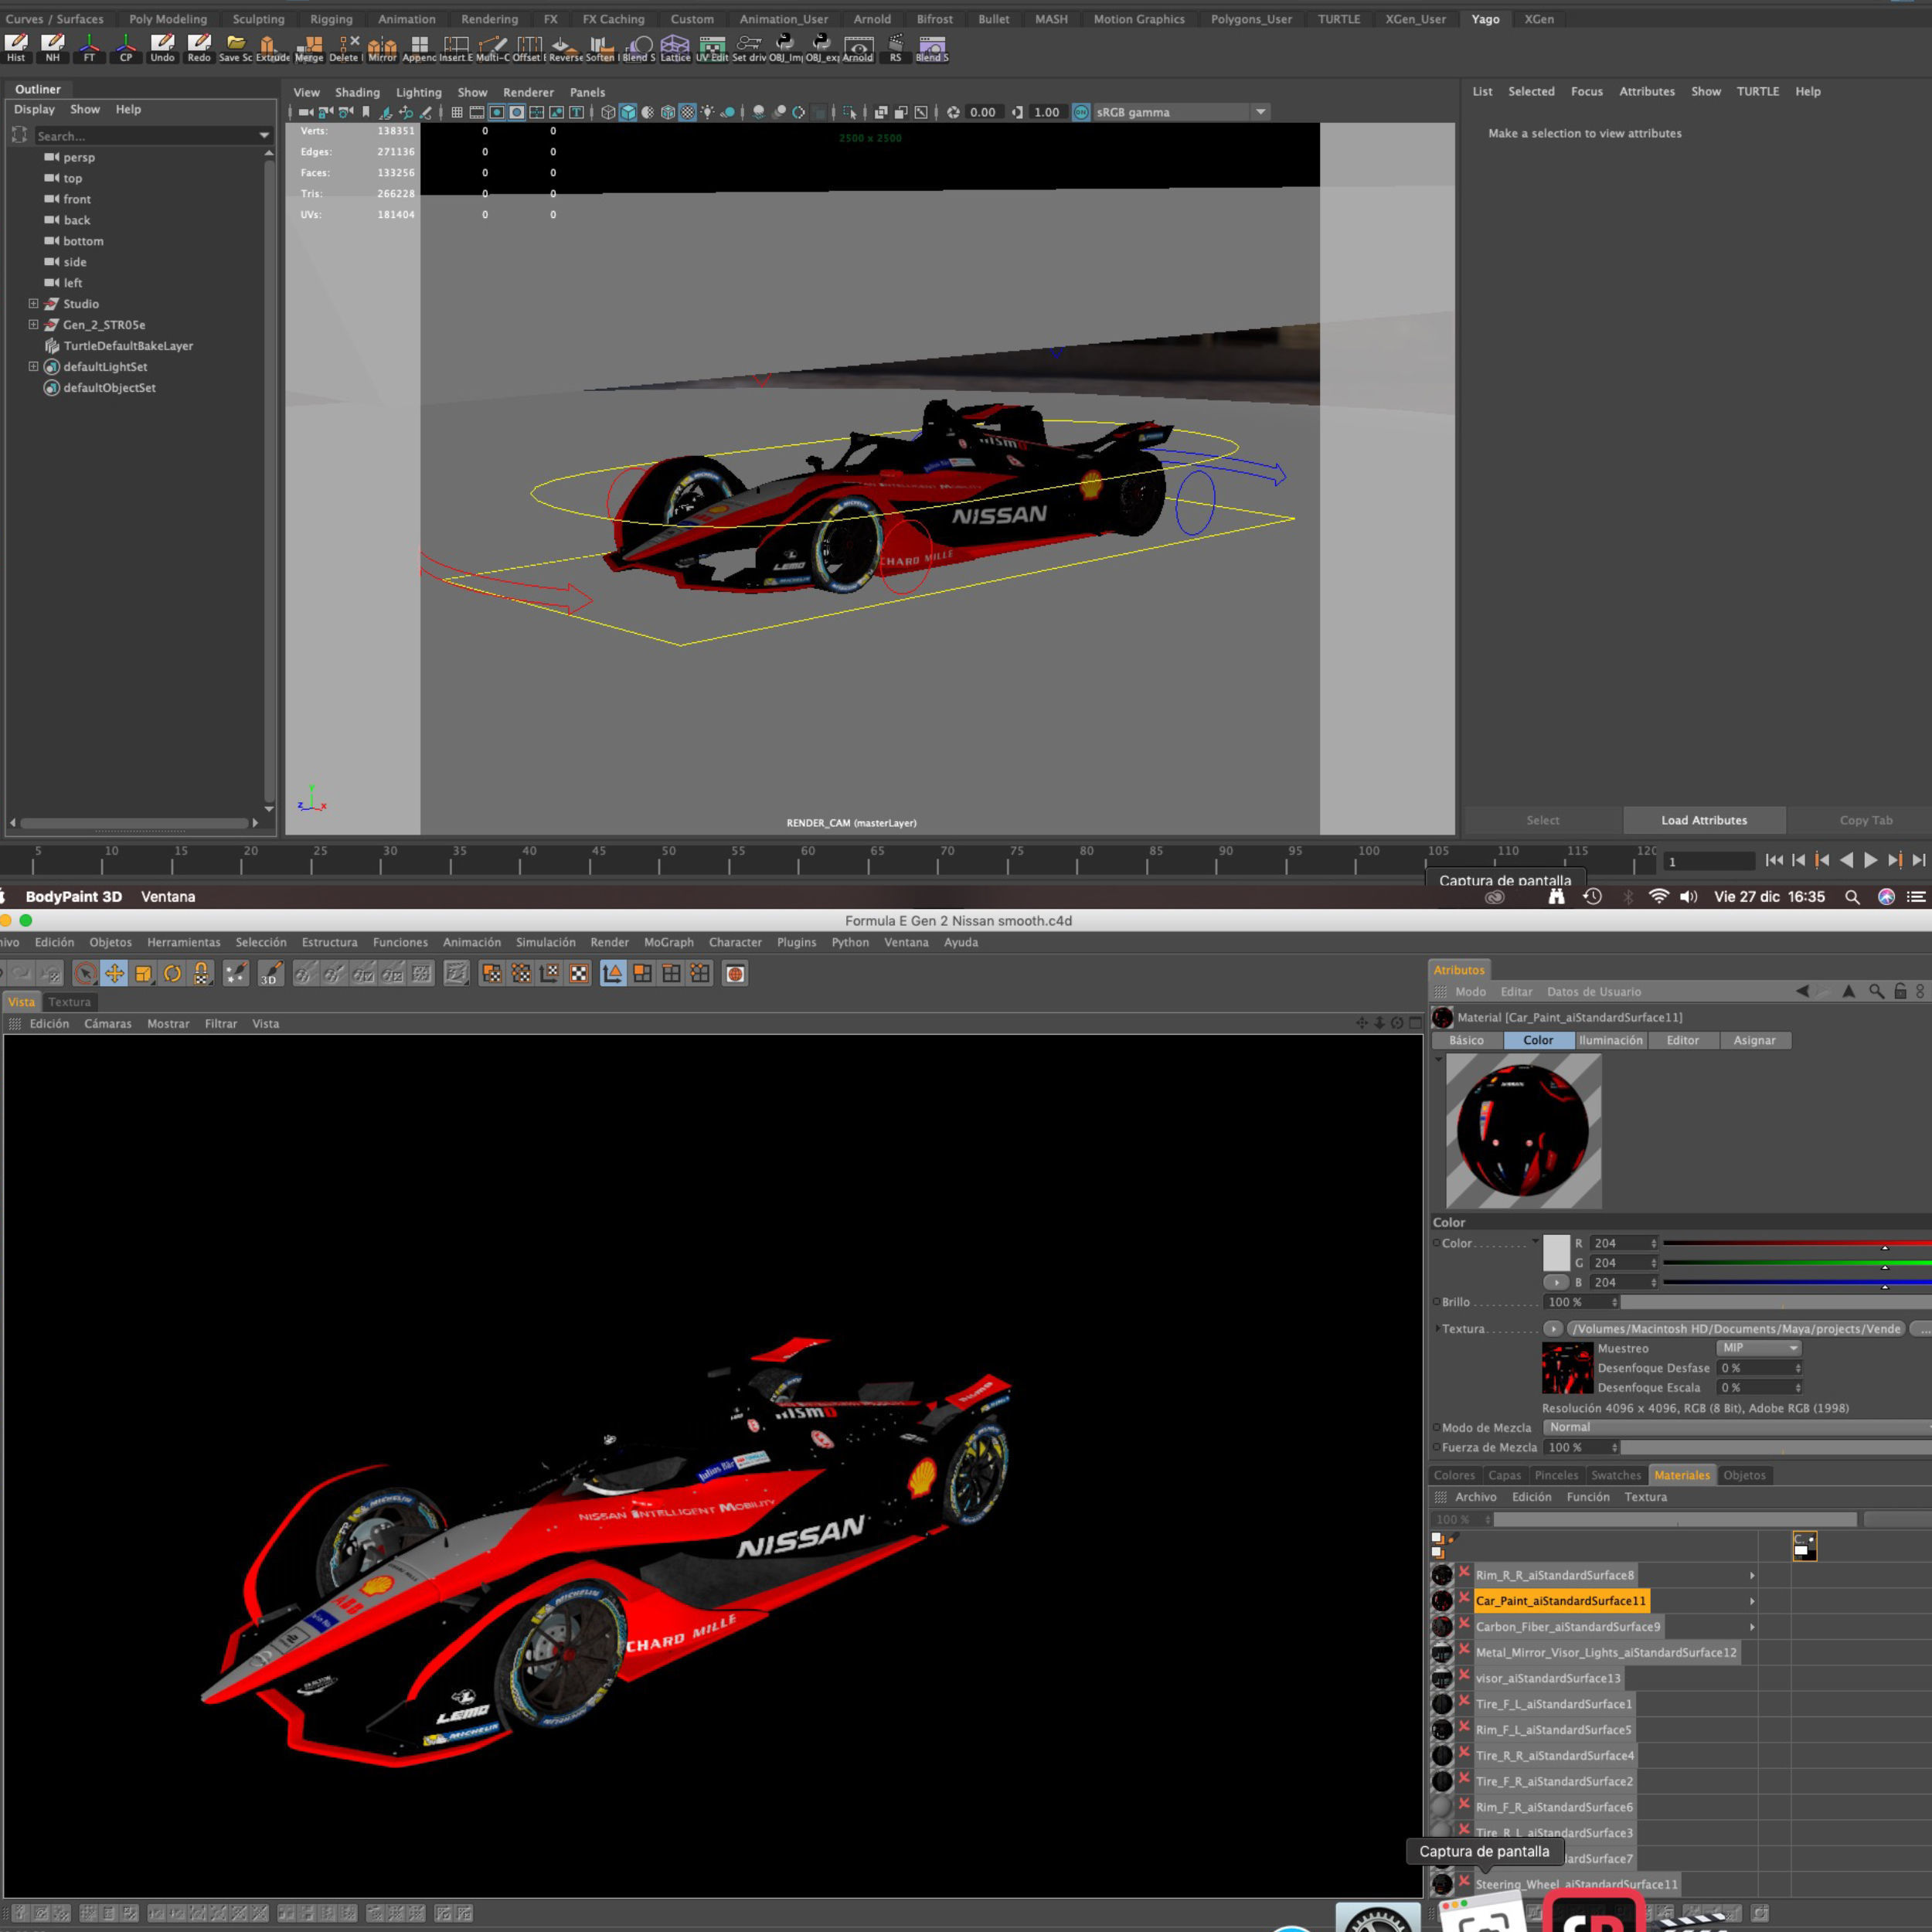The width and height of the screenshot is (1932, 1932).
Task: Click the Set driven key shelf icon
Action: [x=748, y=47]
